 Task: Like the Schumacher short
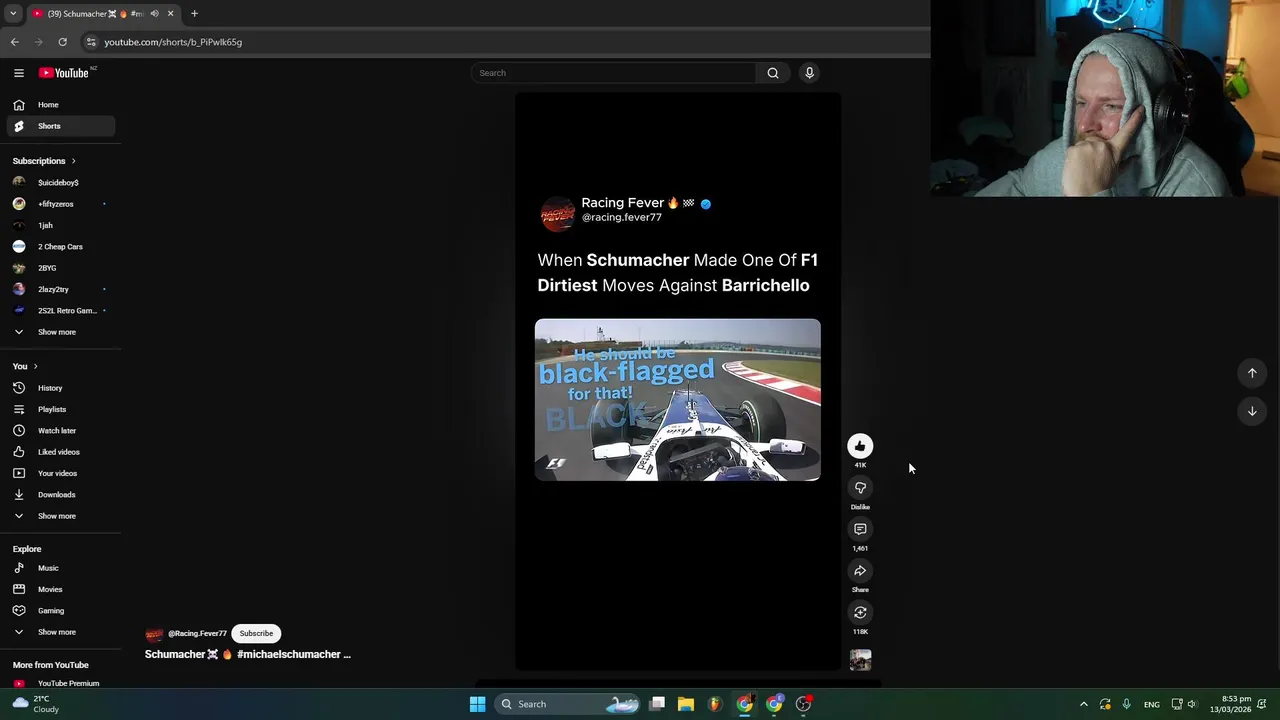pos(860,446)
